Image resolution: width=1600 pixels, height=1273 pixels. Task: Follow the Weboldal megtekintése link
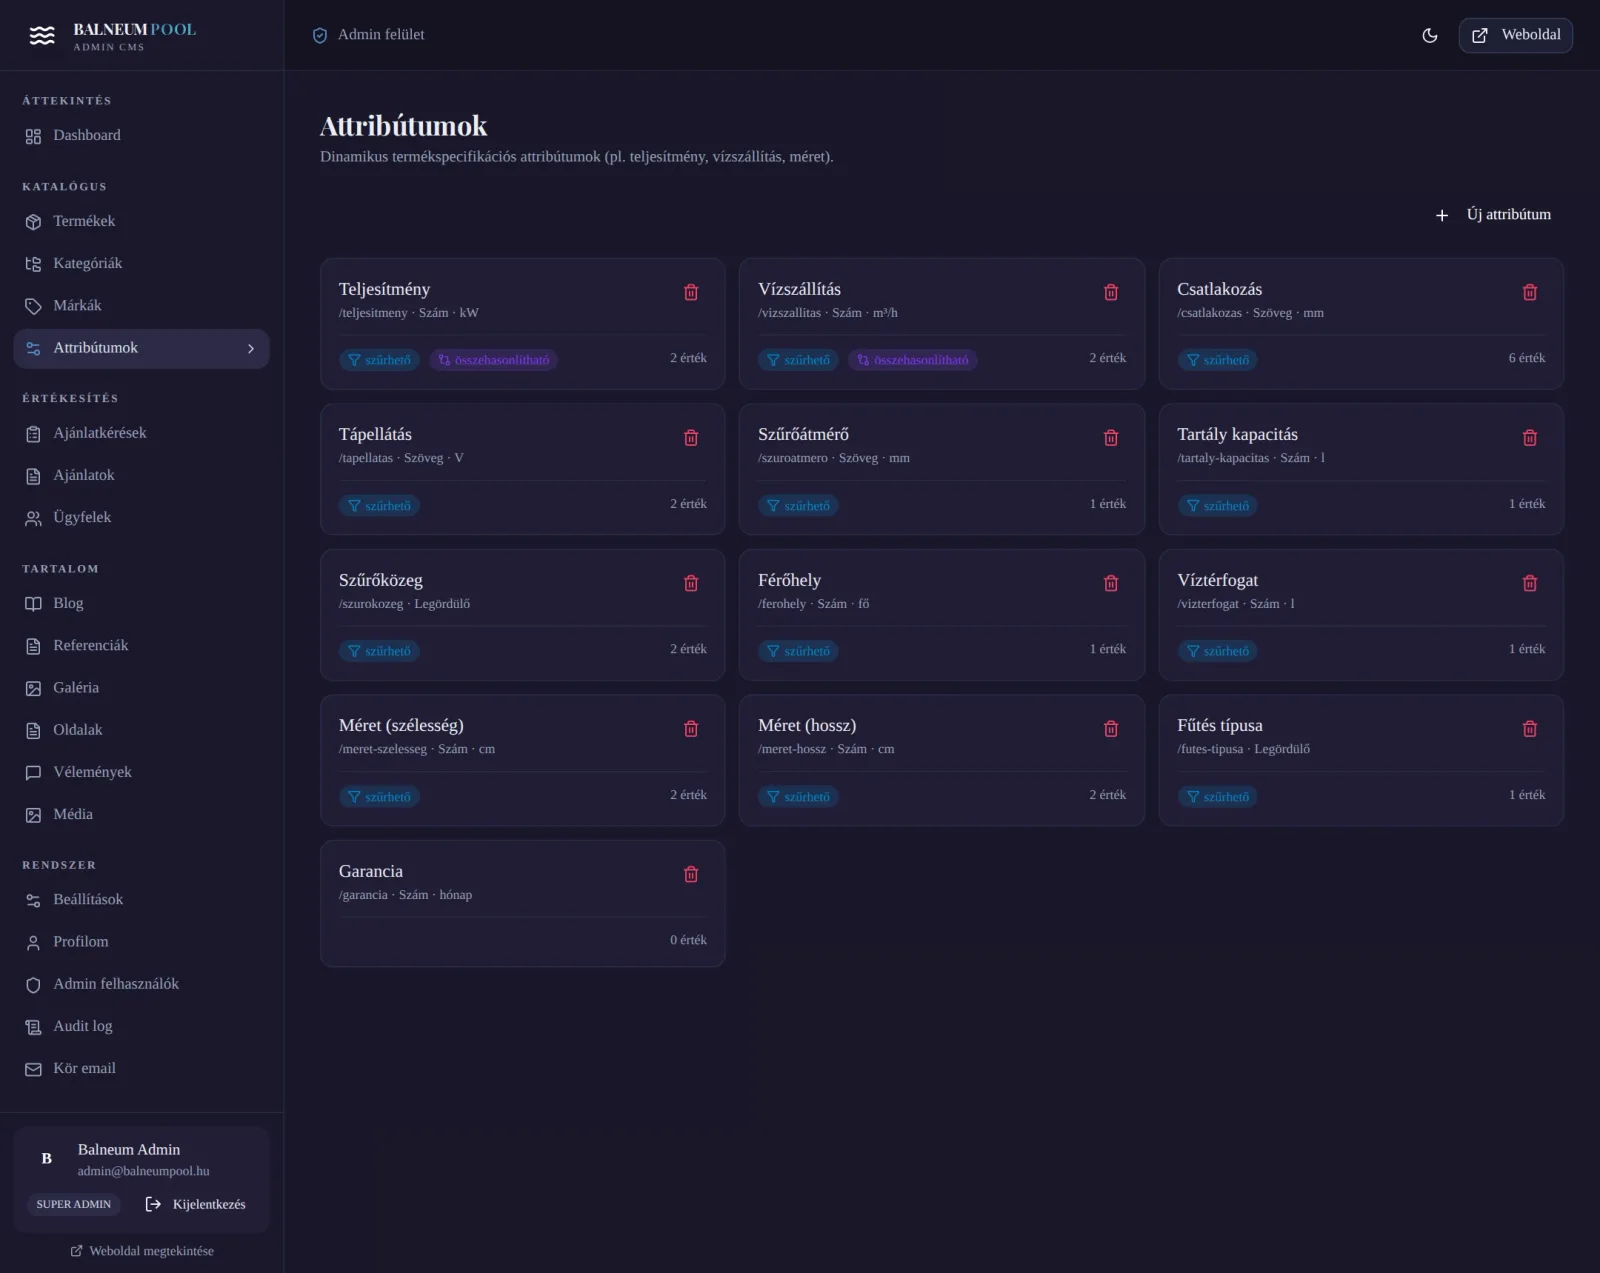pos(142,1251)
